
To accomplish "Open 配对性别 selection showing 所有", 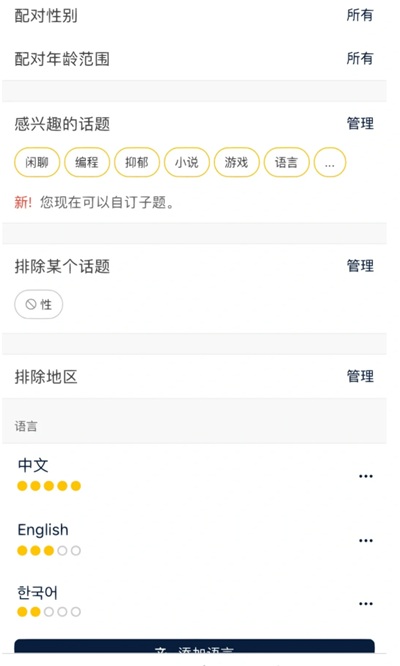I will (194, 16).
